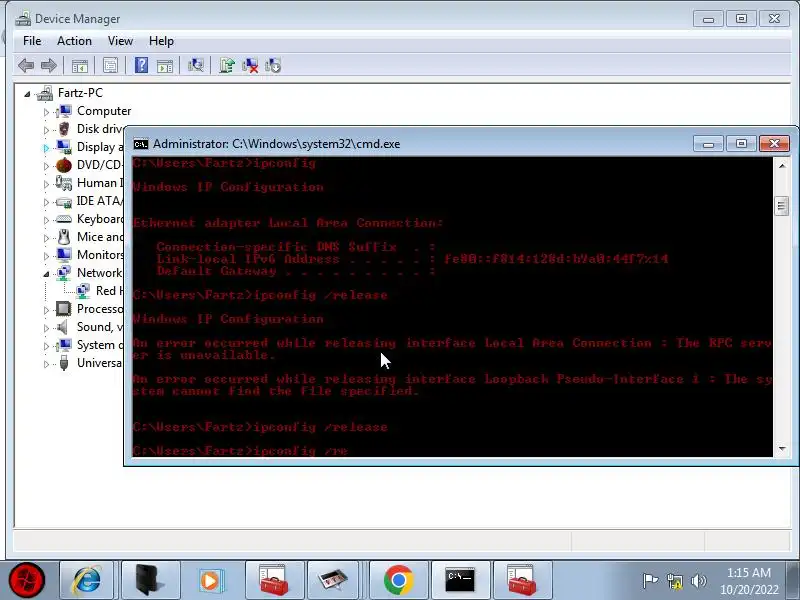
Task: Expand the Display adapters category
Action: pos(46,147)
